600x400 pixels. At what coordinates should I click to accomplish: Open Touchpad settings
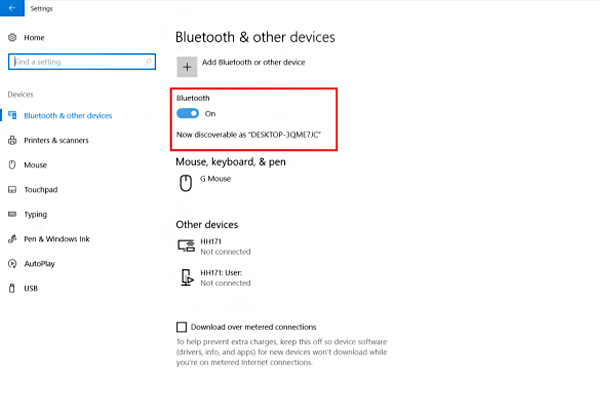coord(41,190)
